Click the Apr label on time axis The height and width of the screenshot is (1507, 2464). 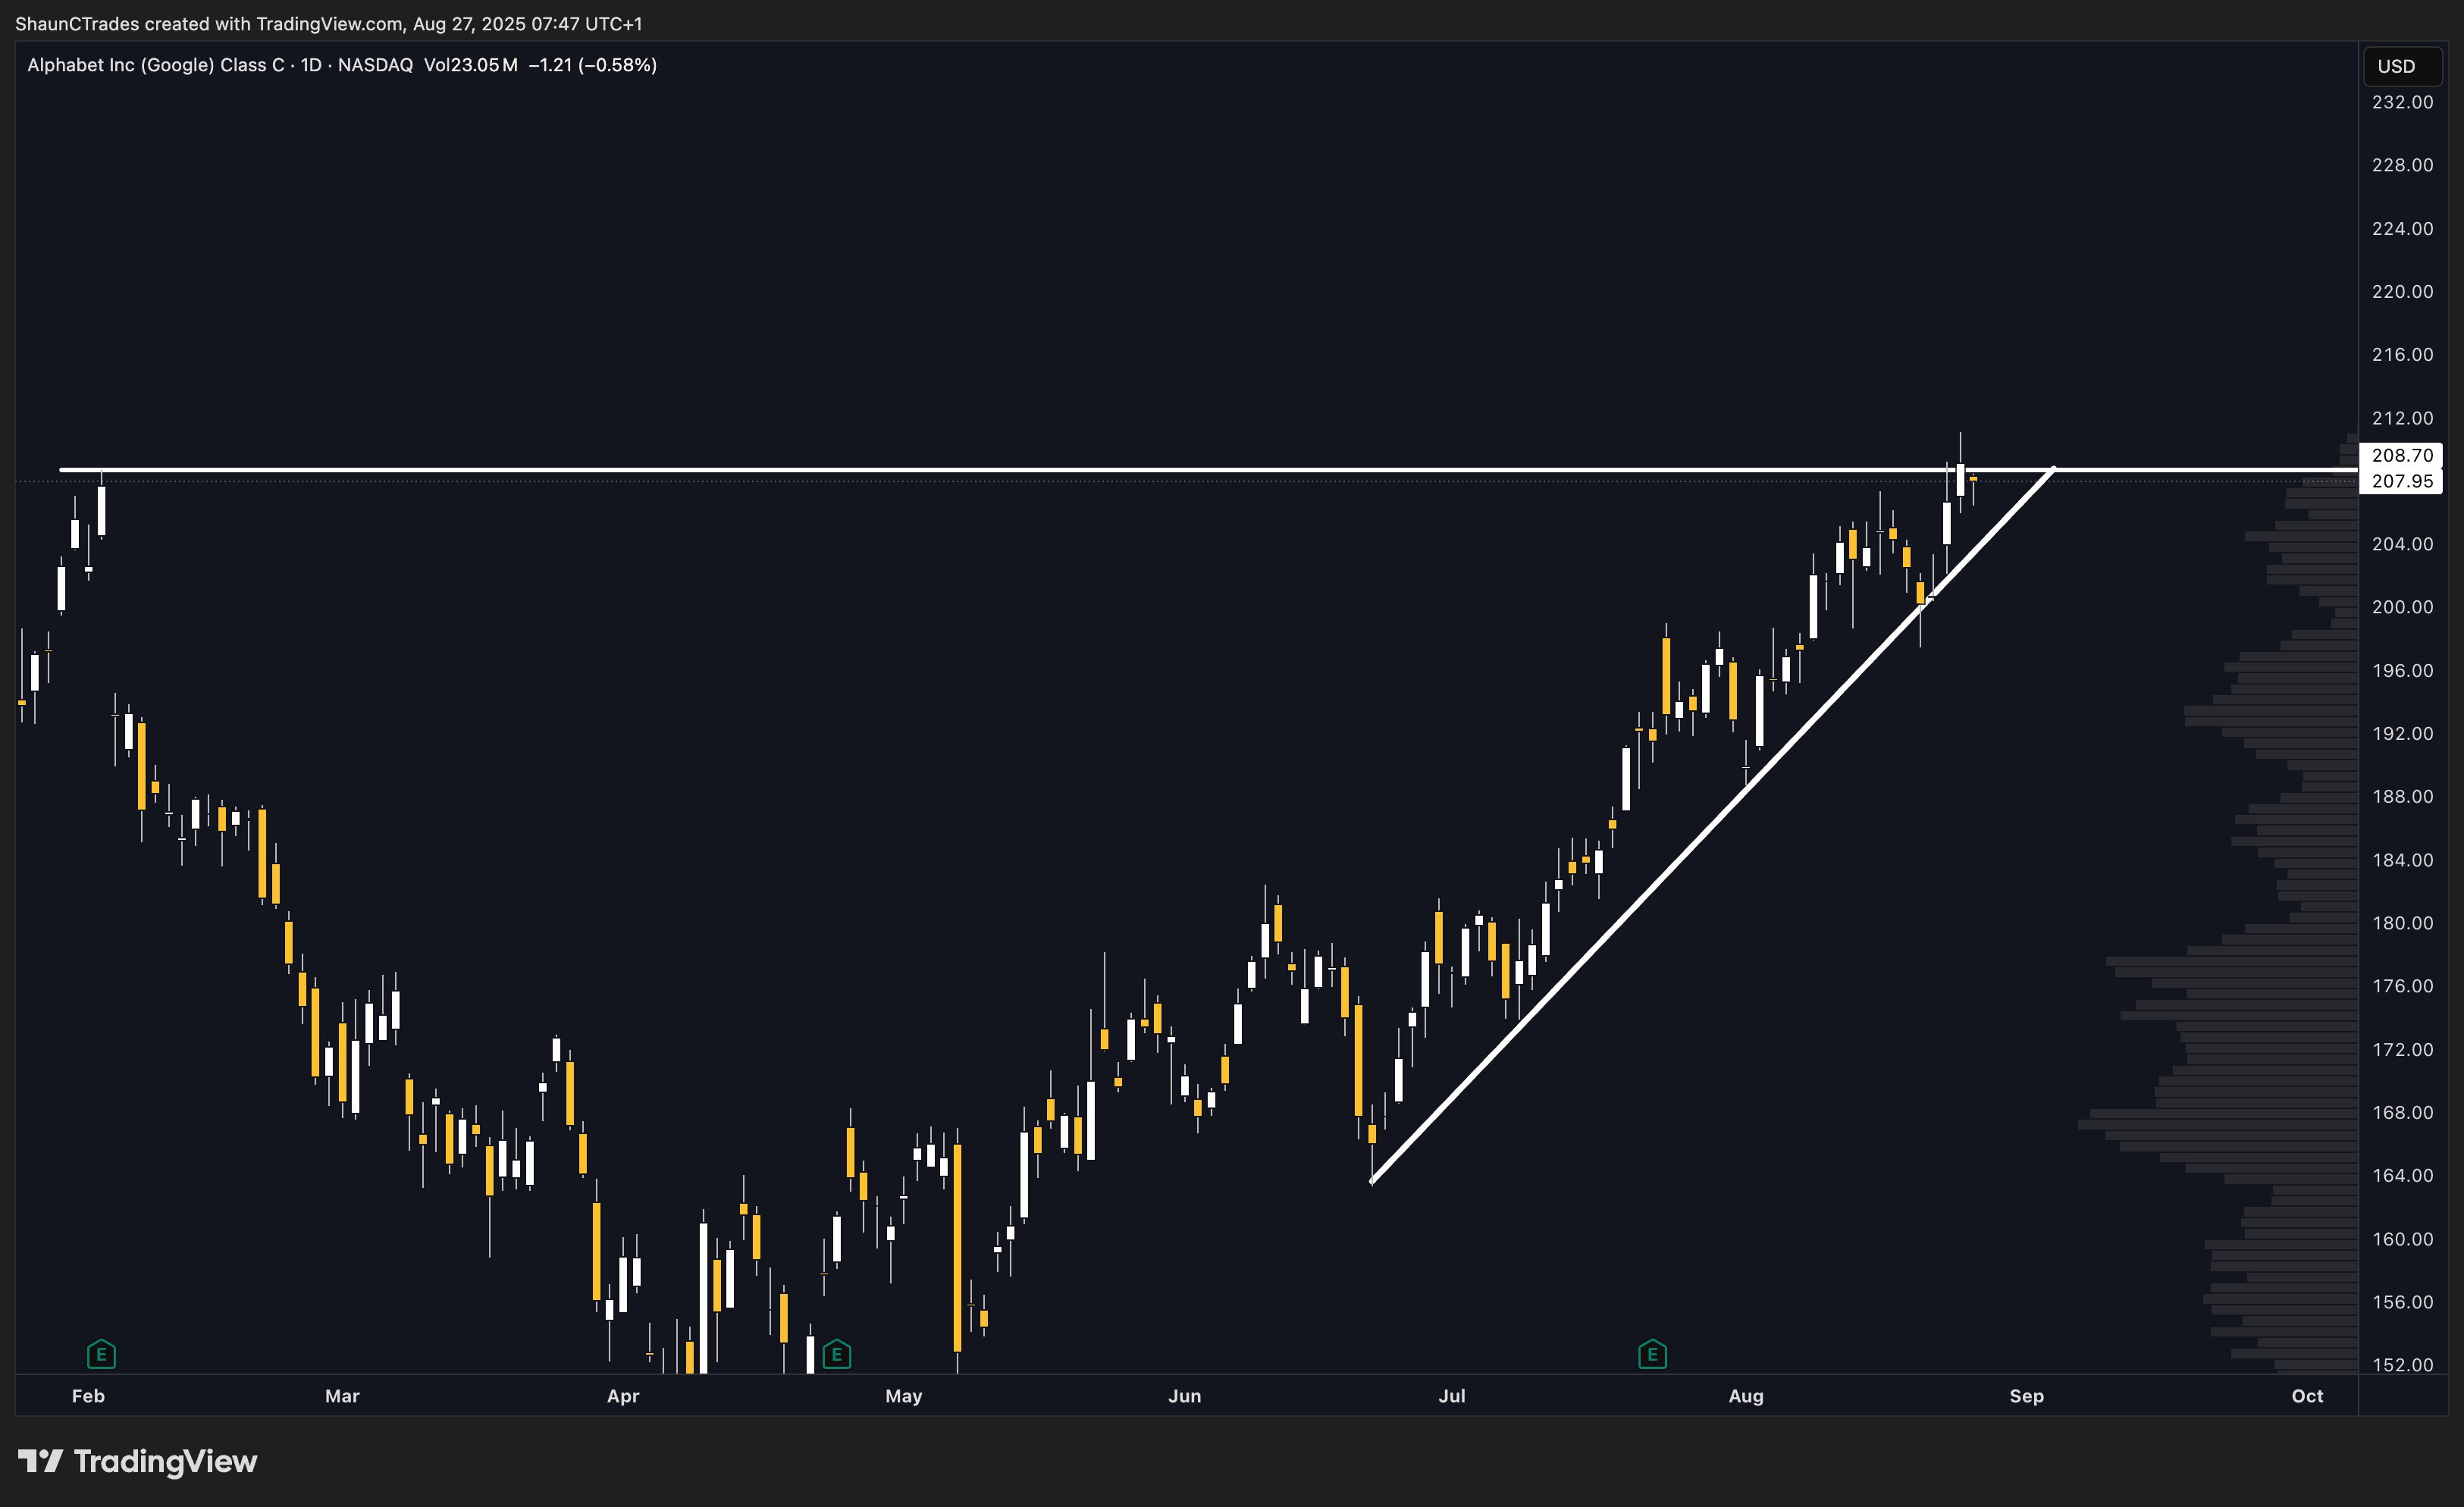623,1396
